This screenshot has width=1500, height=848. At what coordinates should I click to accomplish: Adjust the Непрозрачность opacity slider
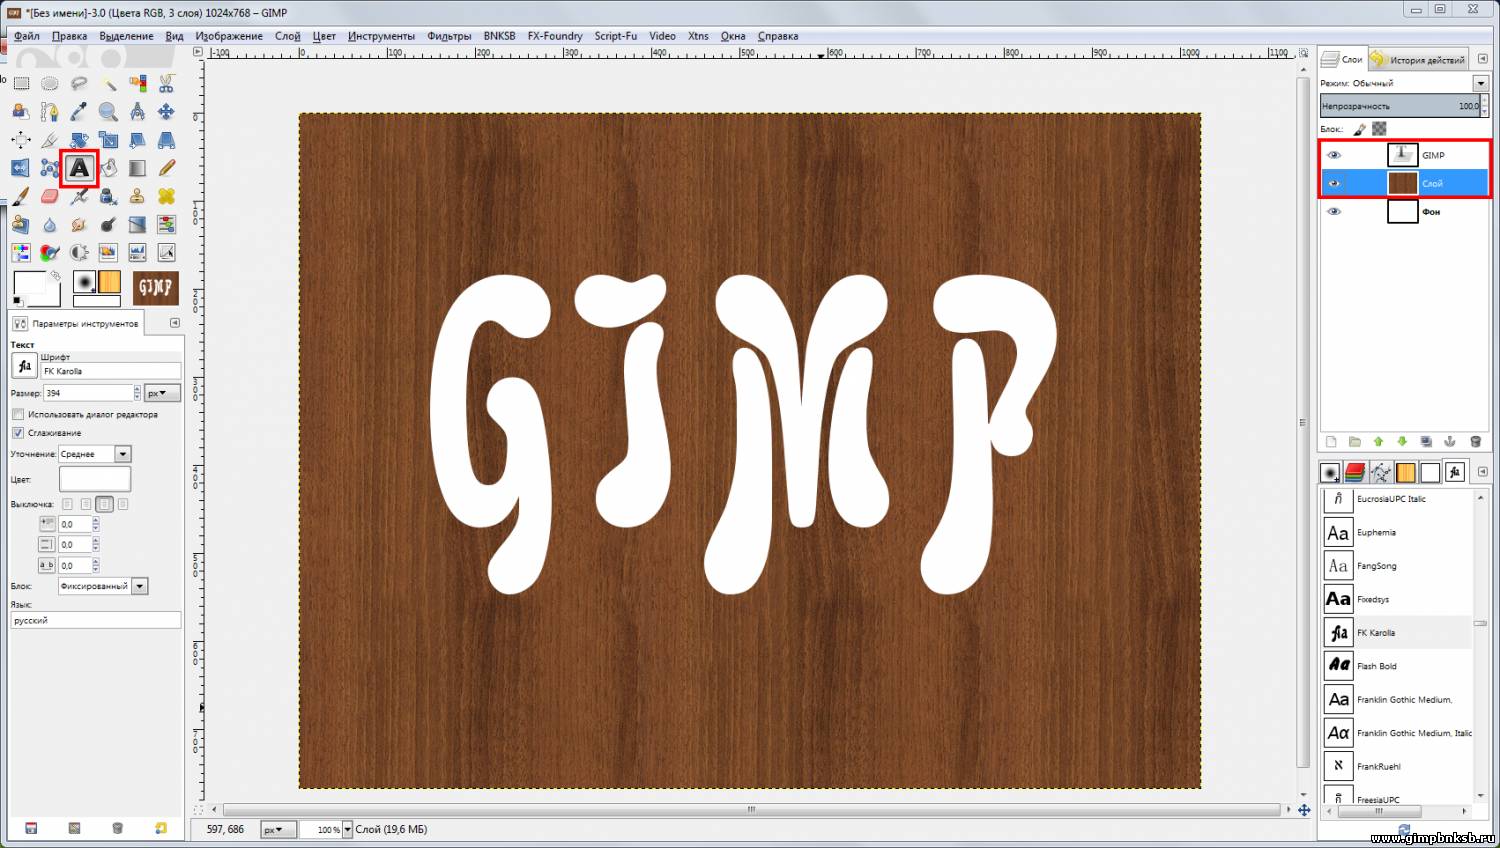(1400, 106)
